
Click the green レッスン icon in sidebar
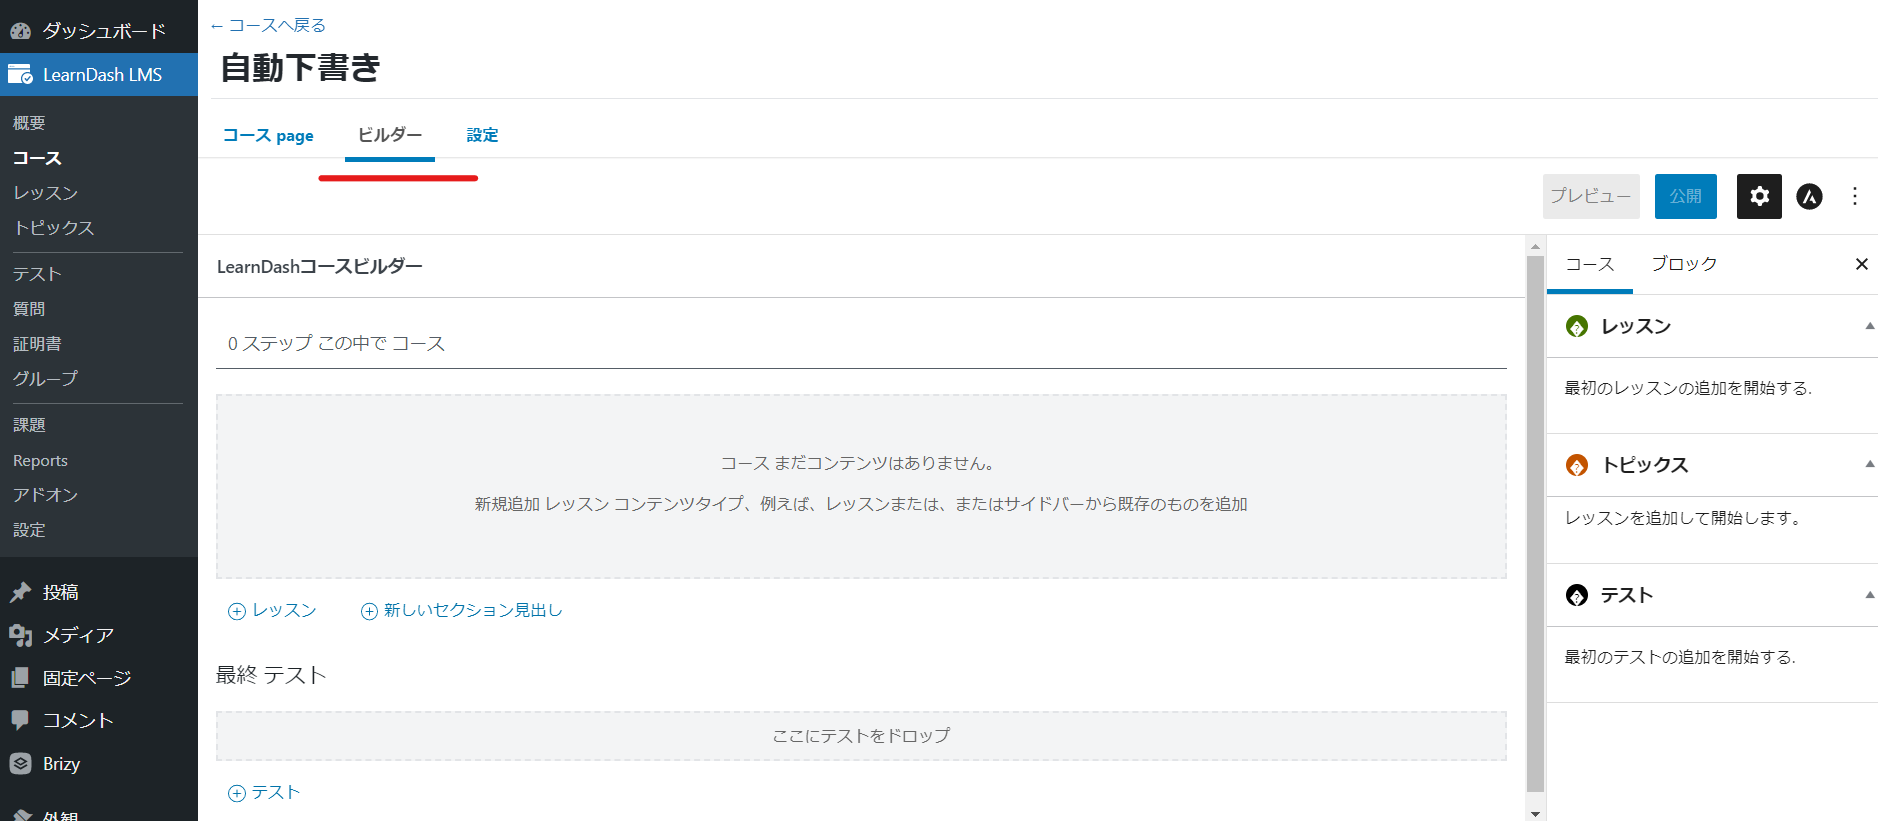click(1577, 326)
